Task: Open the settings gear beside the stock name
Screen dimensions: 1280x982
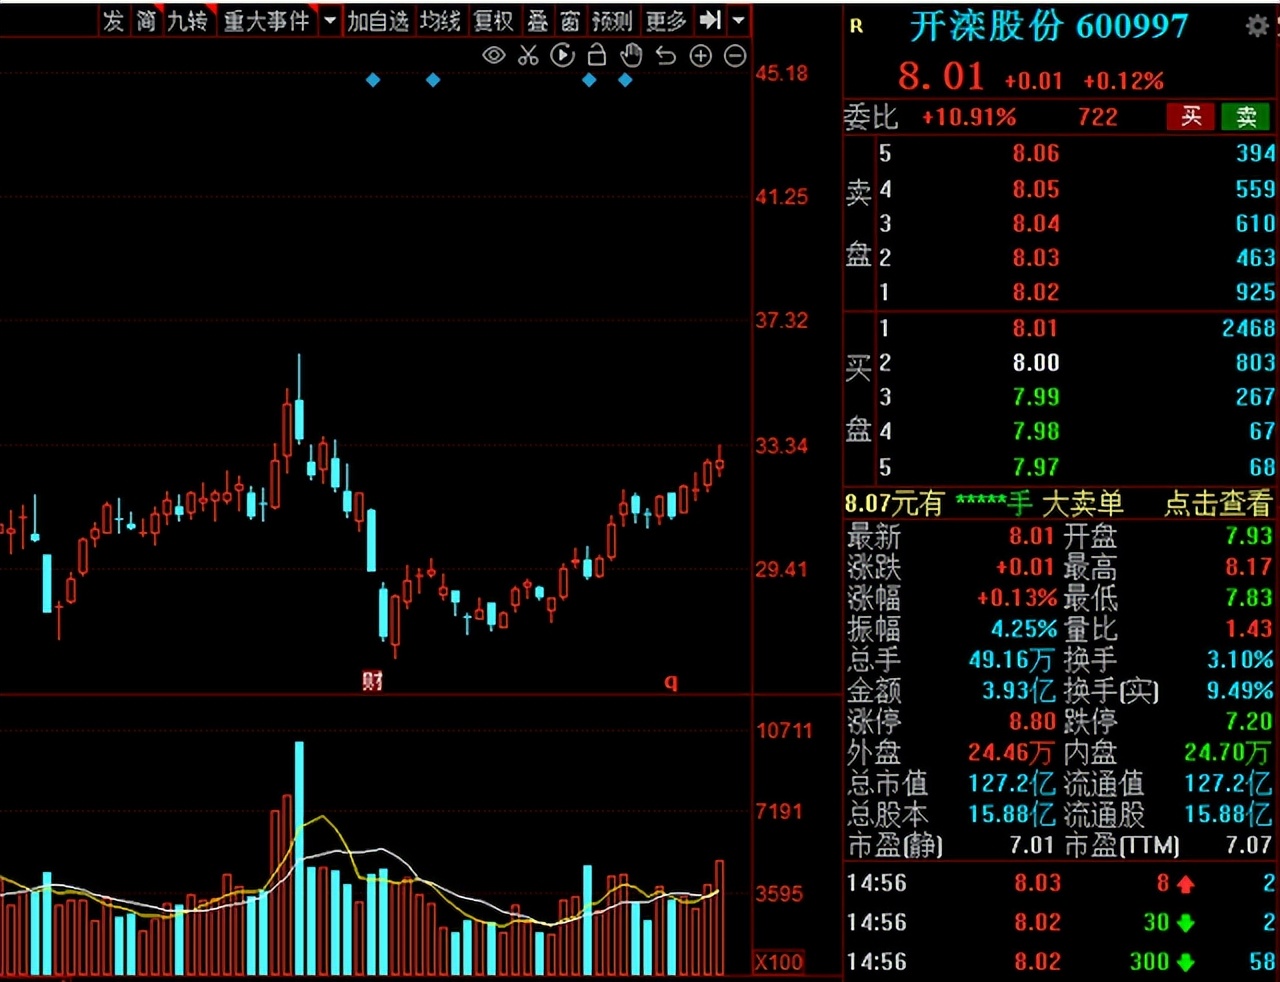Action: [x=1257, y=27]
